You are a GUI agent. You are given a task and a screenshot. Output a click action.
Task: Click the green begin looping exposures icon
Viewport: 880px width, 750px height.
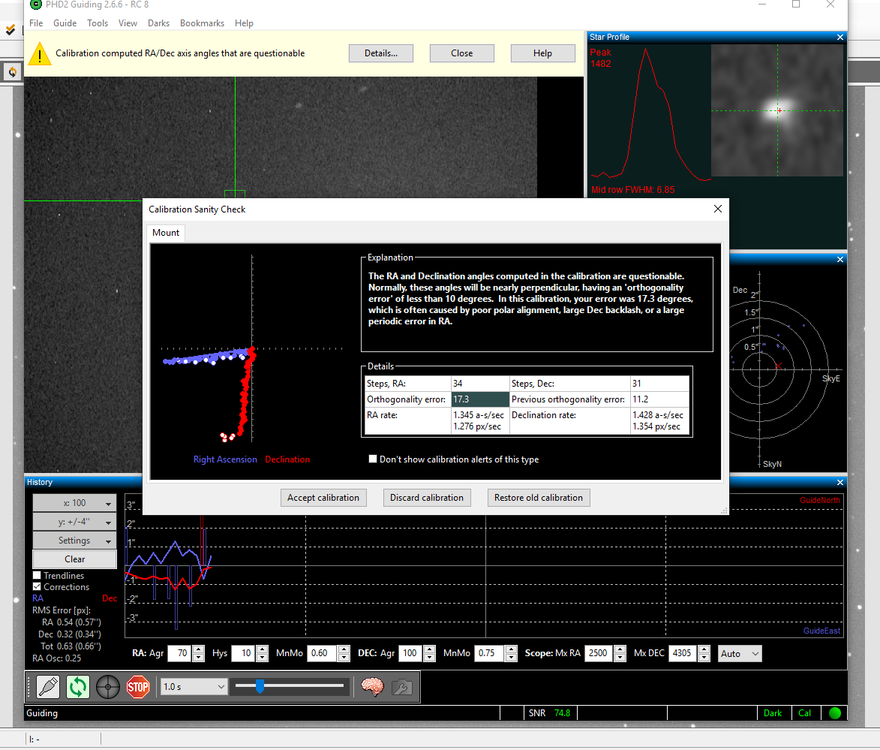(77, 687)
